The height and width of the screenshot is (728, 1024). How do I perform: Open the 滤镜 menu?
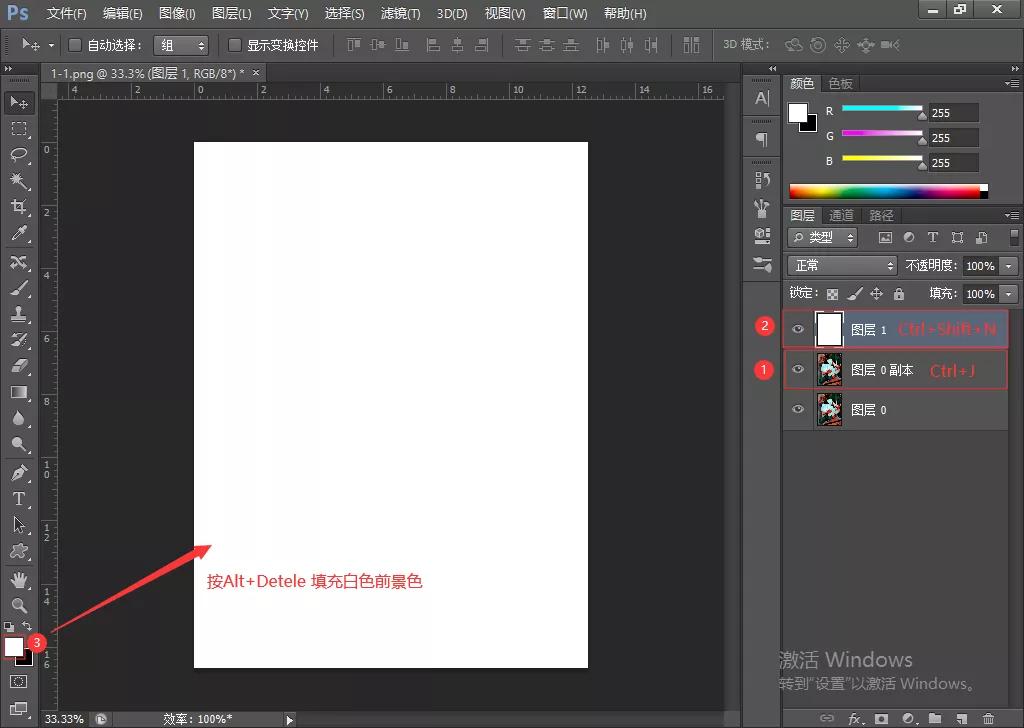click(x=399, y=13)
